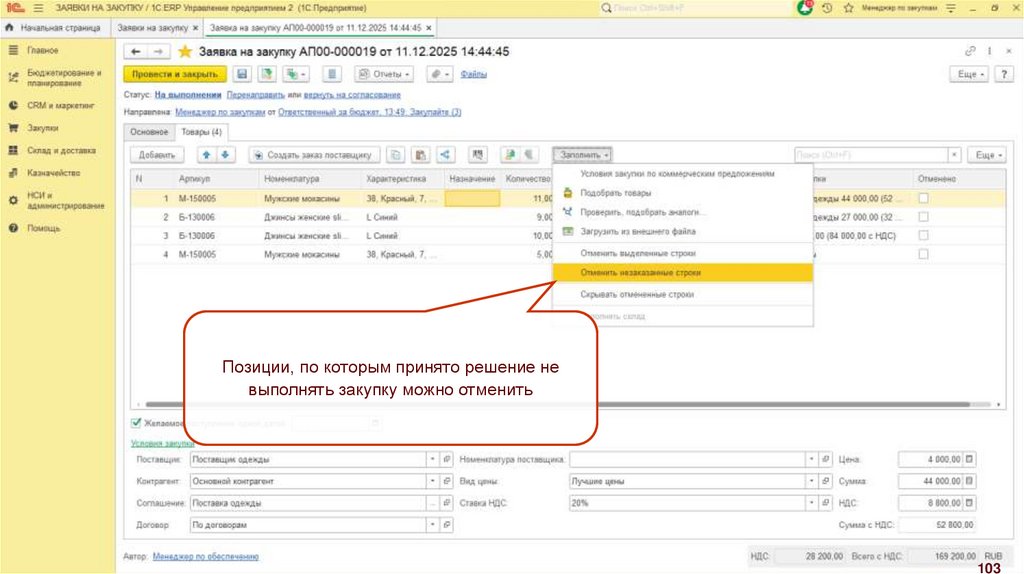This screenshot has width=1024, height=574.
Task: Move row down with the blue down arrow
Action: [225, 155]
